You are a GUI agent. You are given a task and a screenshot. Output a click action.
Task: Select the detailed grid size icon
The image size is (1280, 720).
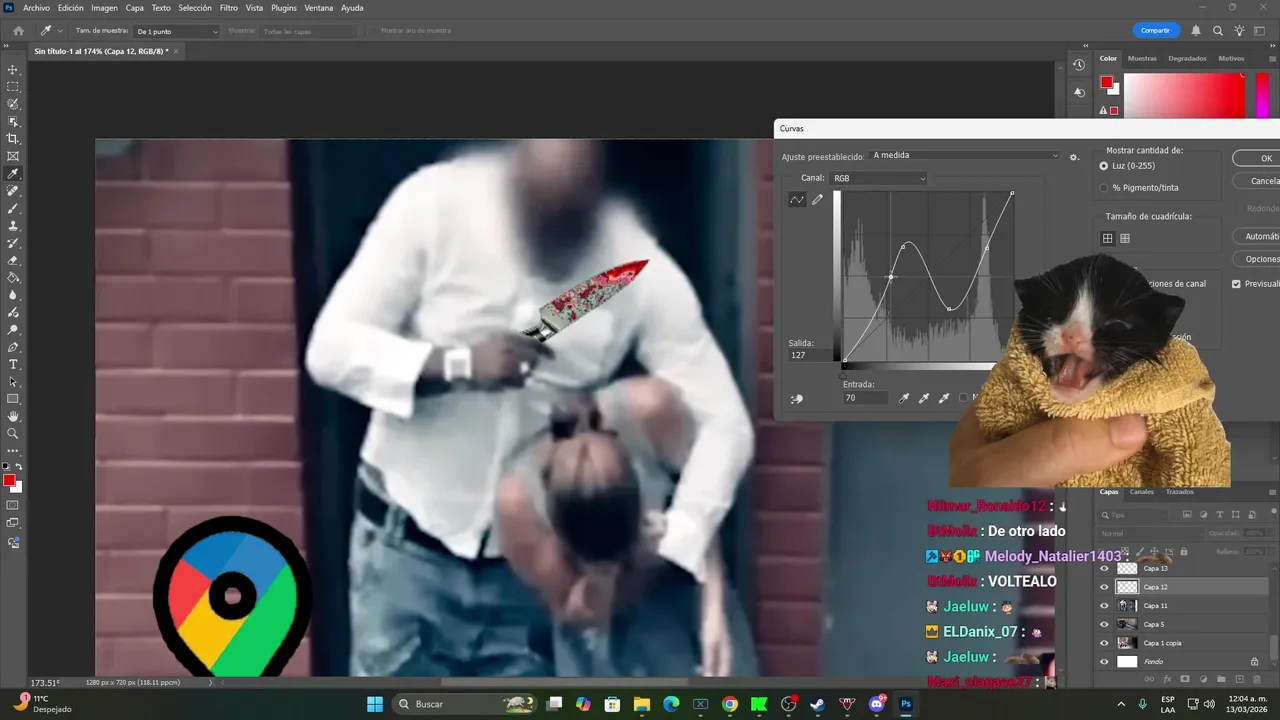1125,238
